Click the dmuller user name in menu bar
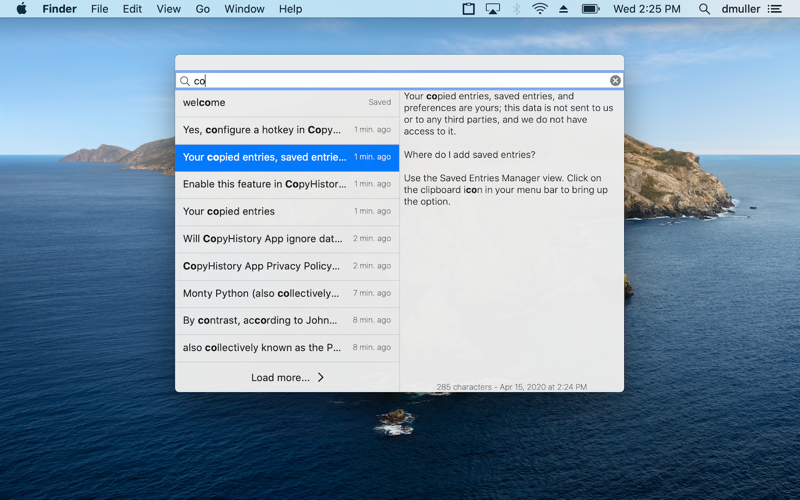This screenshot has height=500, width=800. 740,9
